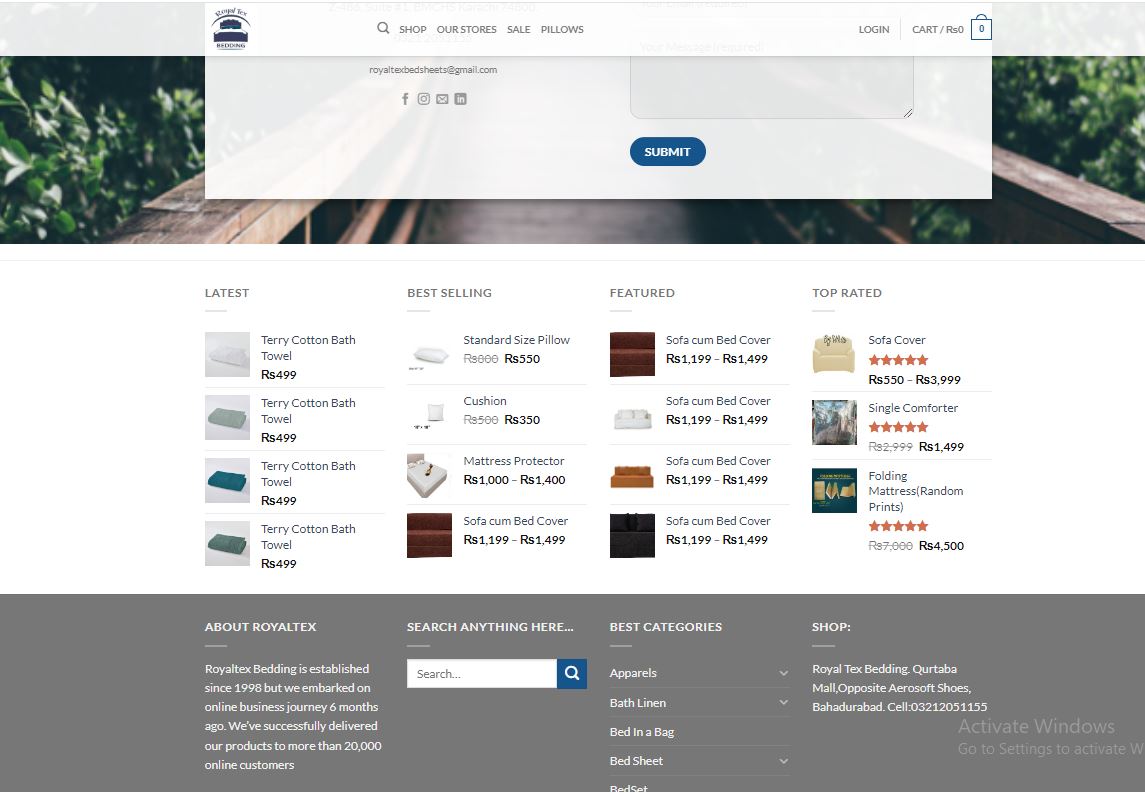1145x792 pixels.
Task: Open the Cushion product link
Action: [x=485, y=401]
